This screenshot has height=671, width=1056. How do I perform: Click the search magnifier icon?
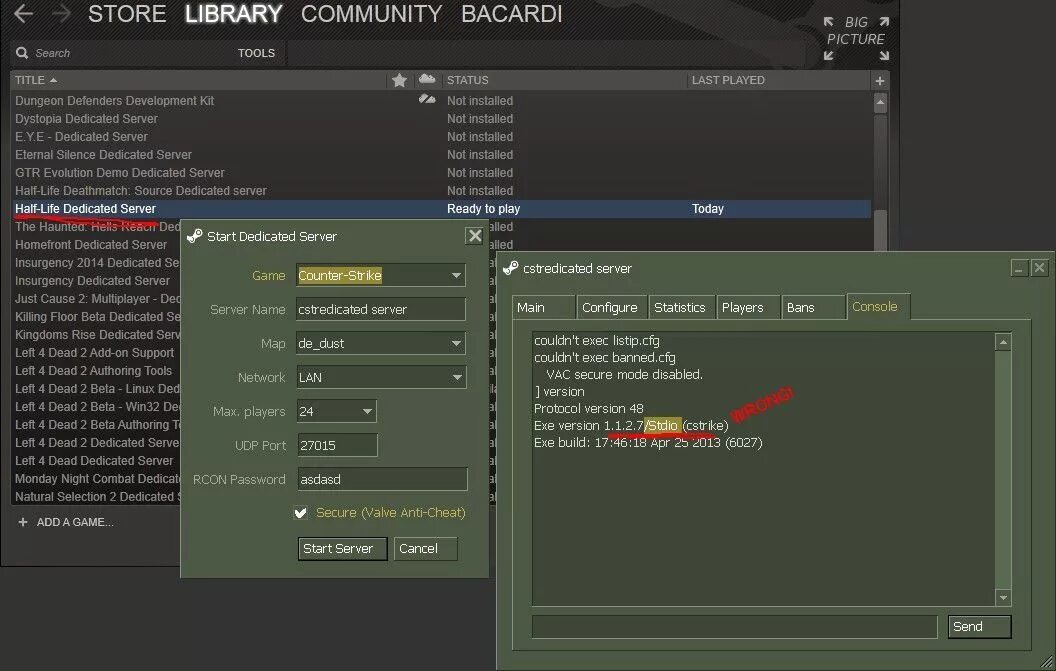click(22, 53)
